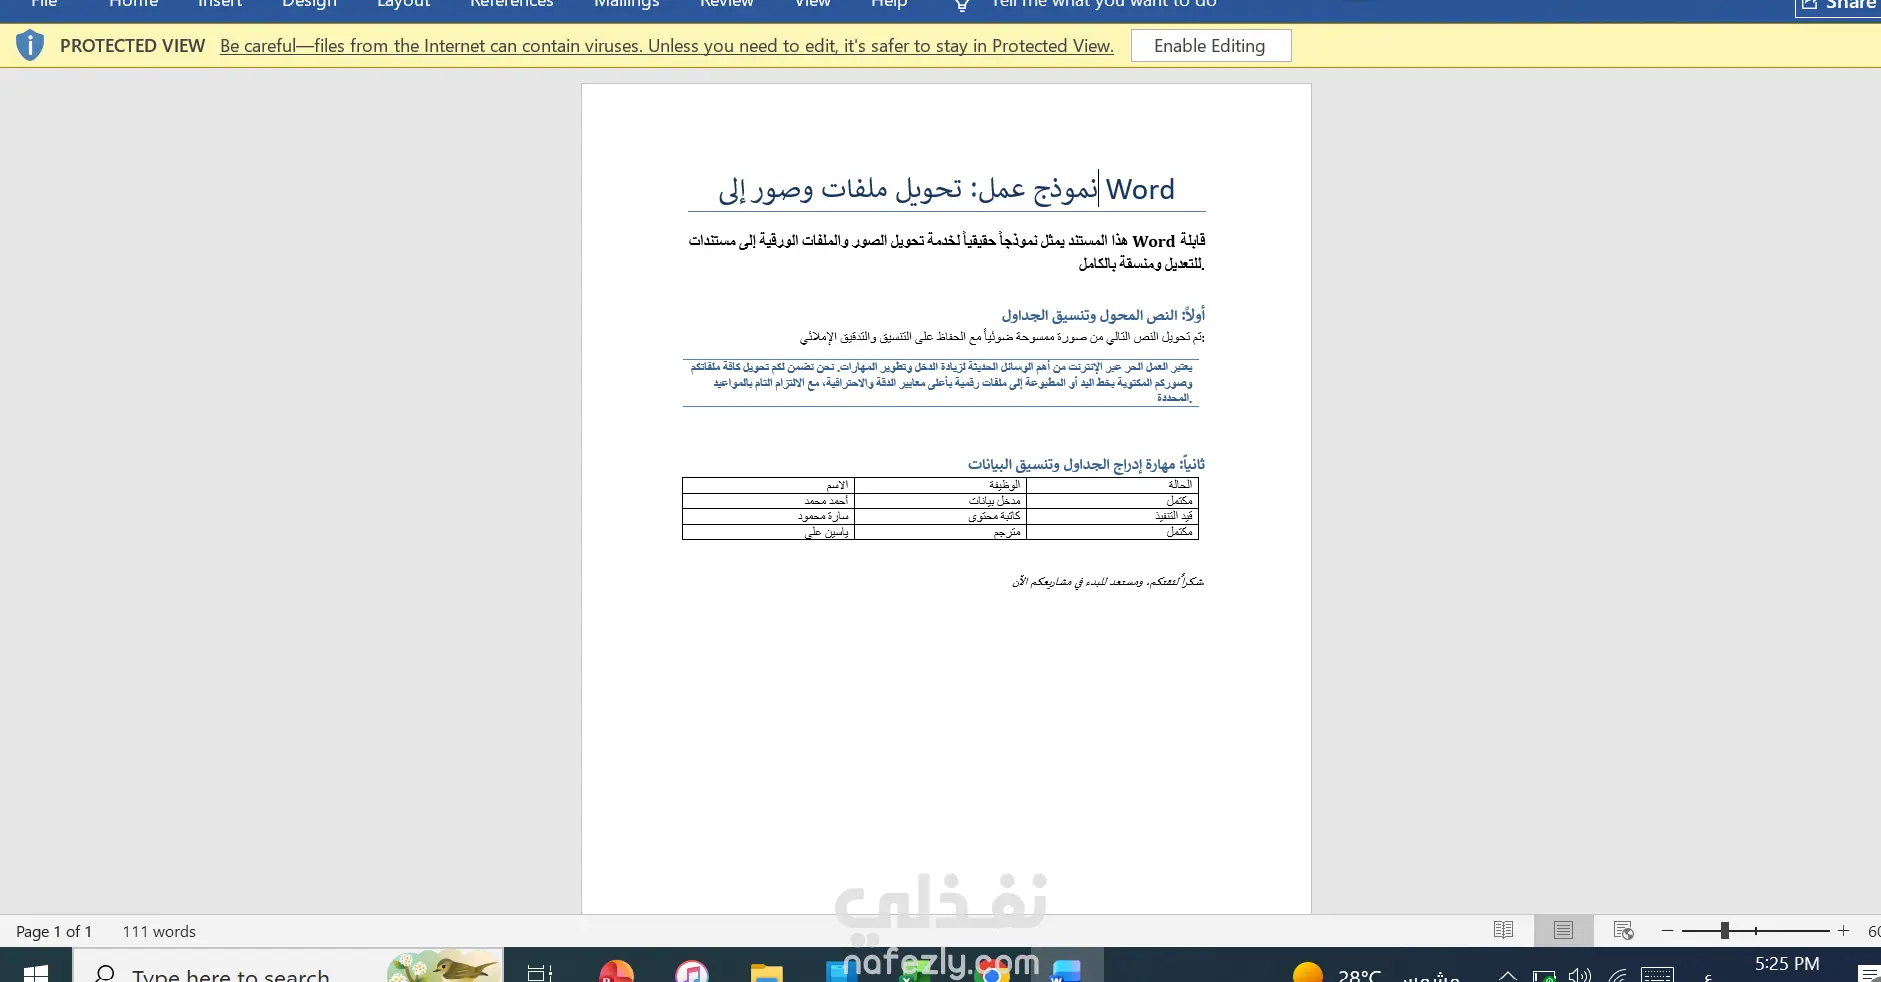Viewport: 1881px width, 982px height.
Task: Open the Protected View warning message link
Action: click(x=666, y=46)
